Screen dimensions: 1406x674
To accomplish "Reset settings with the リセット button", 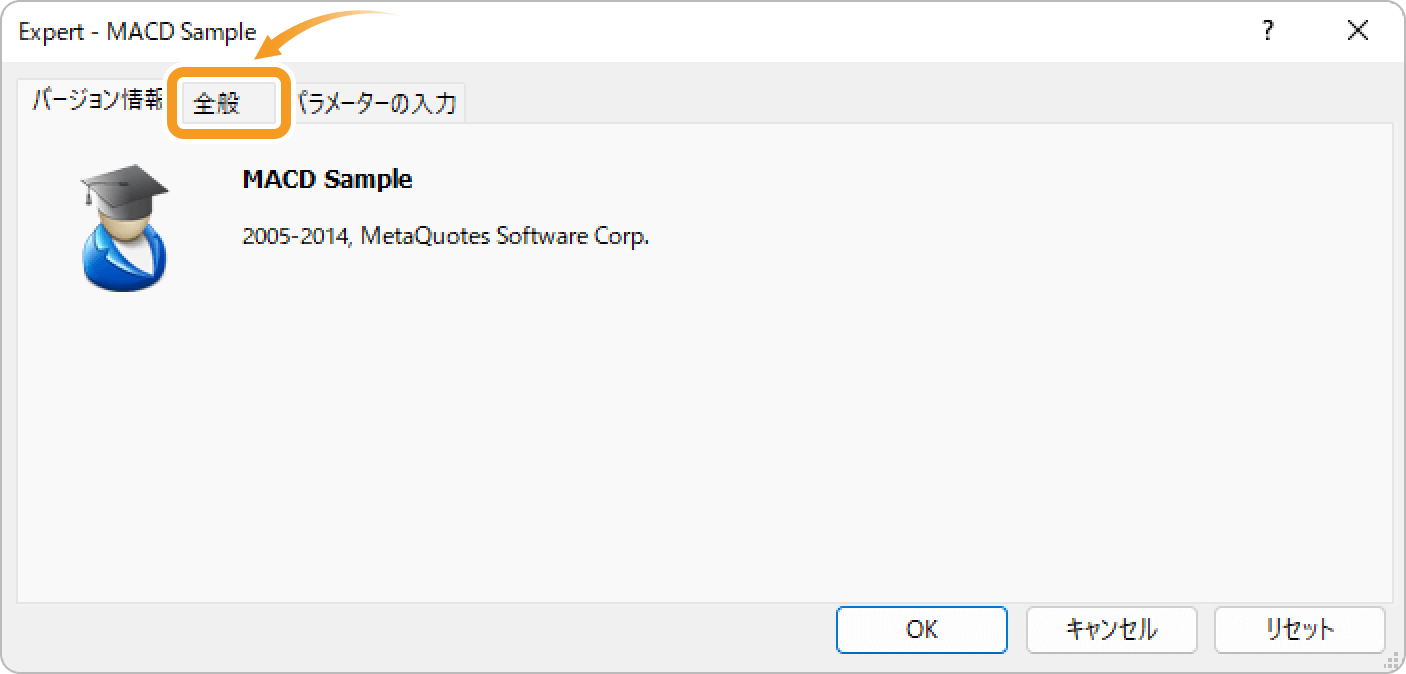I will point(1300,629).
